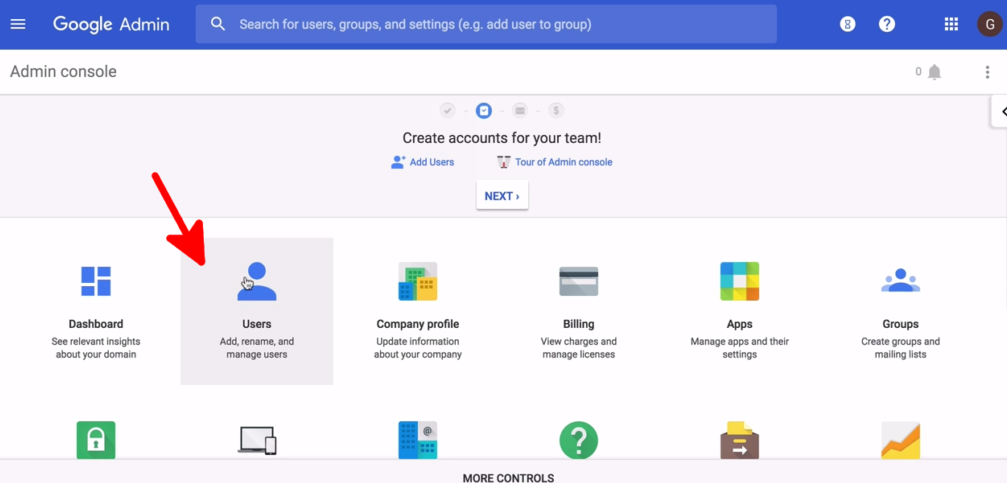This screenshot has width=1007, height=483.
Task: Open the account avatar 'G'
Action: click(x=989, y=24)
